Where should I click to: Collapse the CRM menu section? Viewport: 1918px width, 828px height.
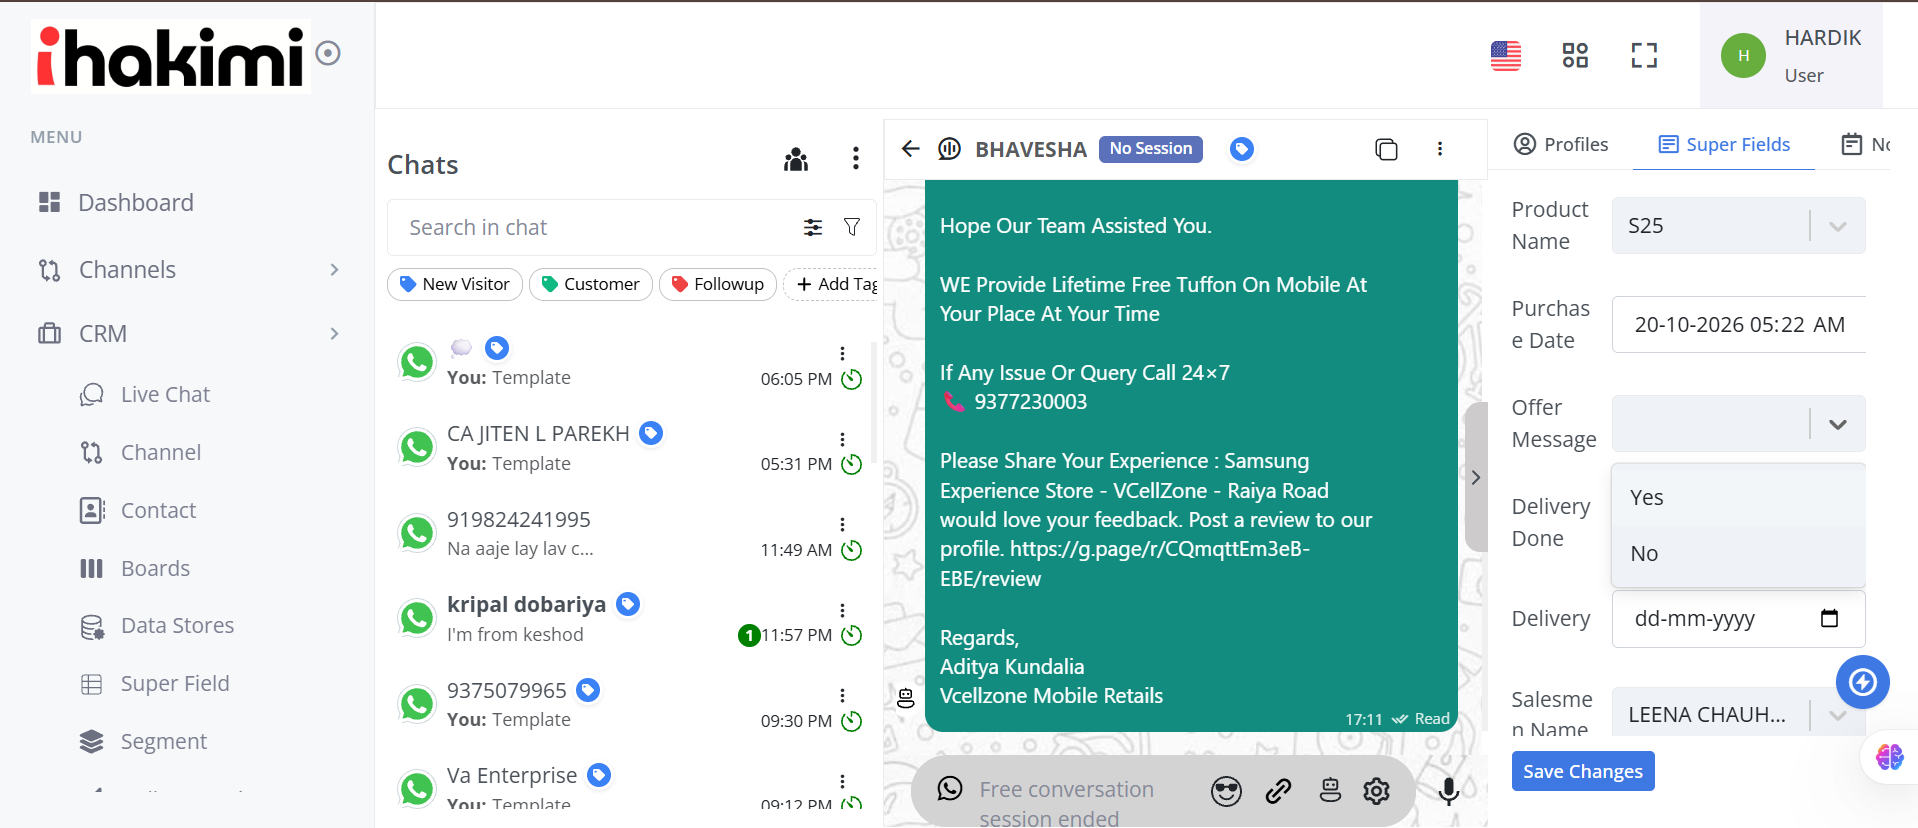click(x=190, y=334)
